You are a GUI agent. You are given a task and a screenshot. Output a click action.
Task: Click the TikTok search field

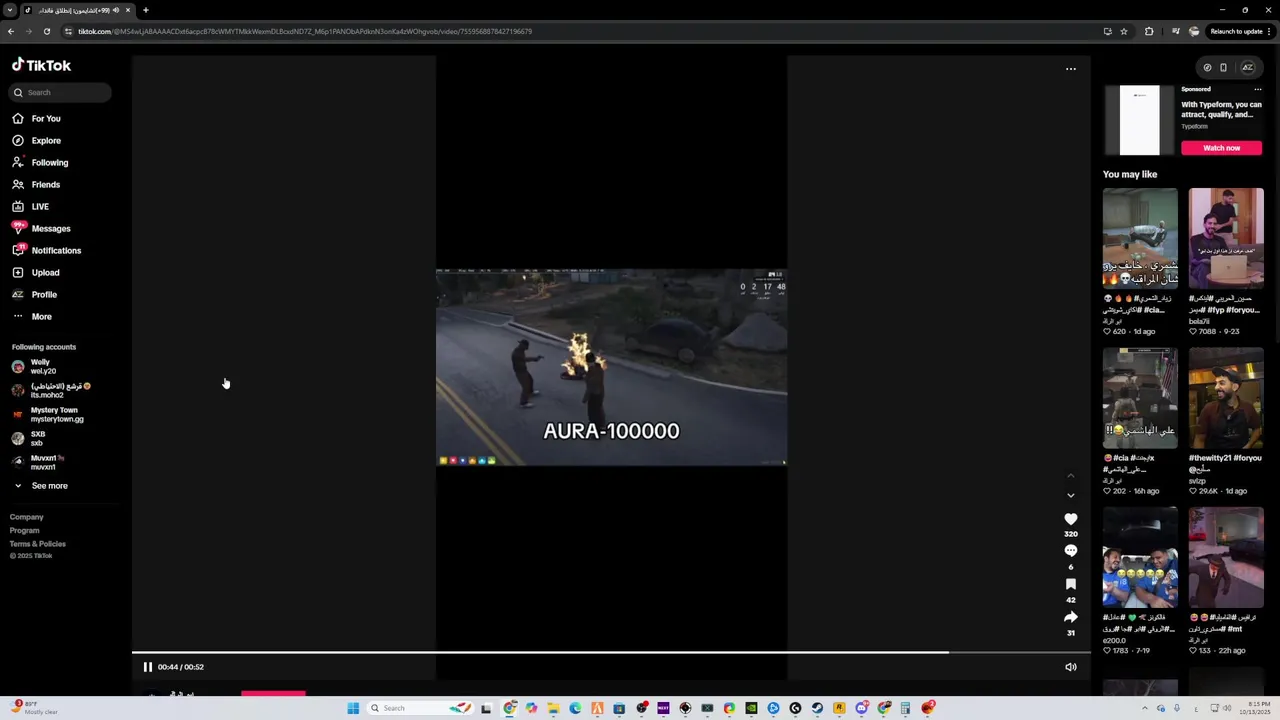pyautogui.click(x=61, y=92)
